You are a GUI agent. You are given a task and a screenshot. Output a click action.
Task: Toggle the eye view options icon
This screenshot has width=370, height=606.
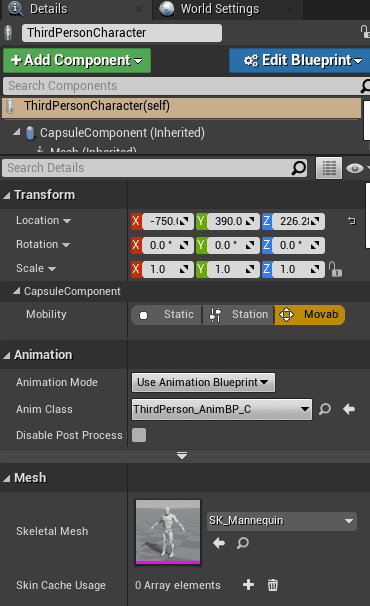355,168
